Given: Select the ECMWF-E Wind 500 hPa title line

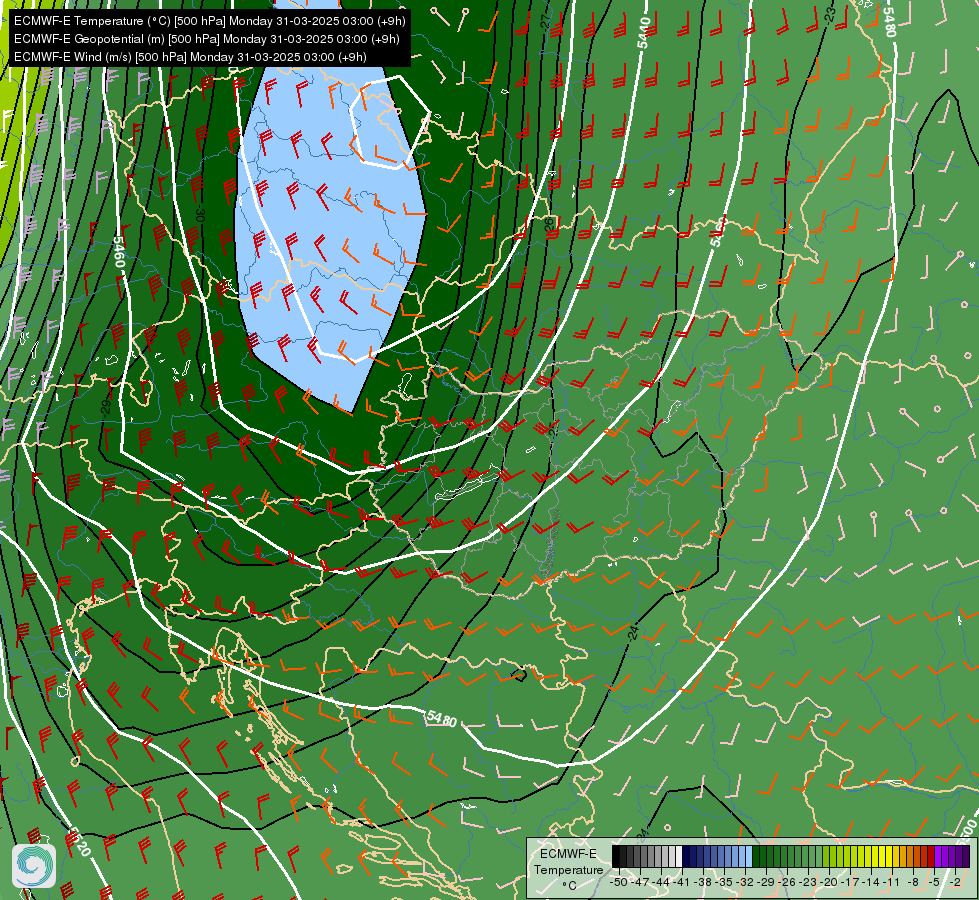Looking at the screenshot, I should [x=190, y=57].
